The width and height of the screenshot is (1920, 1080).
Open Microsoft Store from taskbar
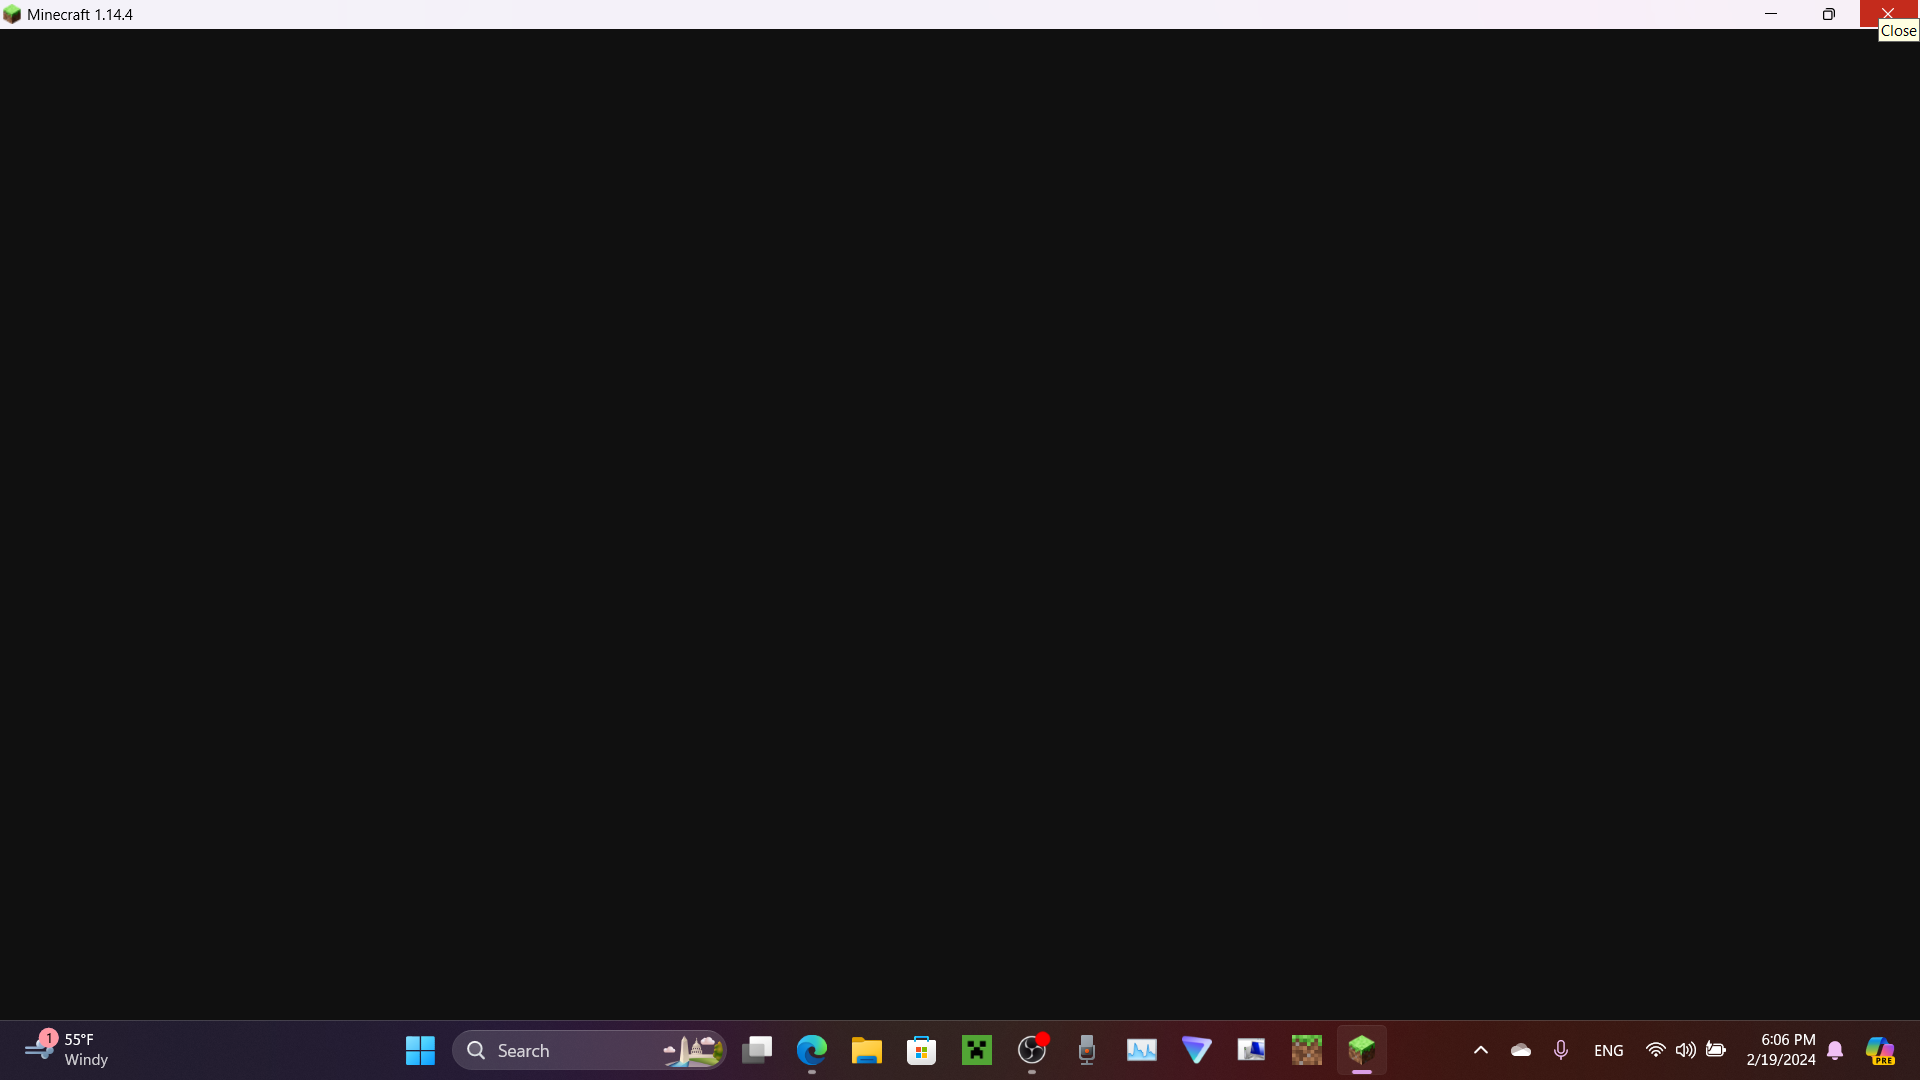pos(921,1050)
